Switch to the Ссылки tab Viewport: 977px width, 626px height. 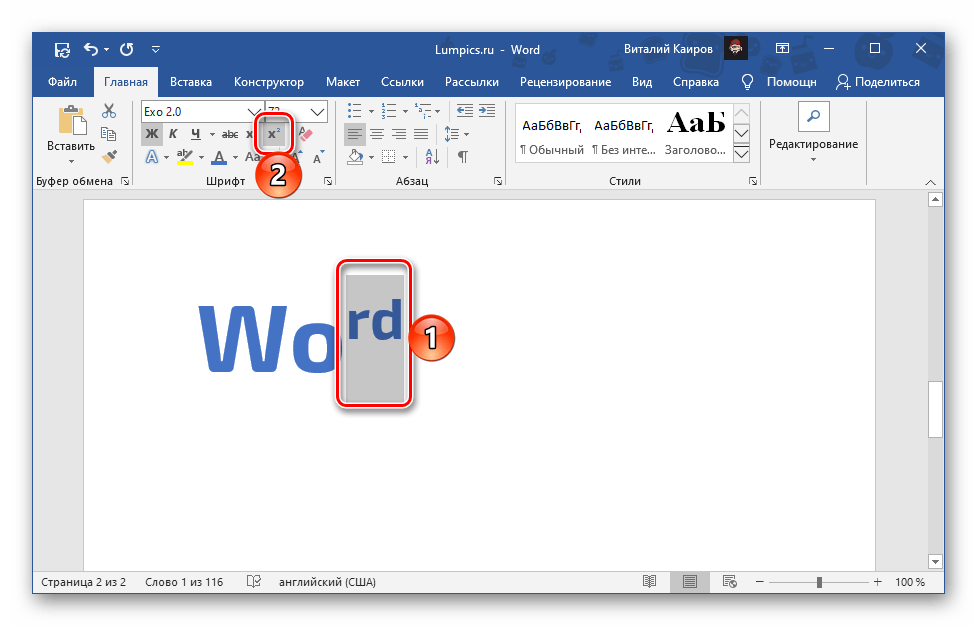pyautogui.click(x=402, y=82)
